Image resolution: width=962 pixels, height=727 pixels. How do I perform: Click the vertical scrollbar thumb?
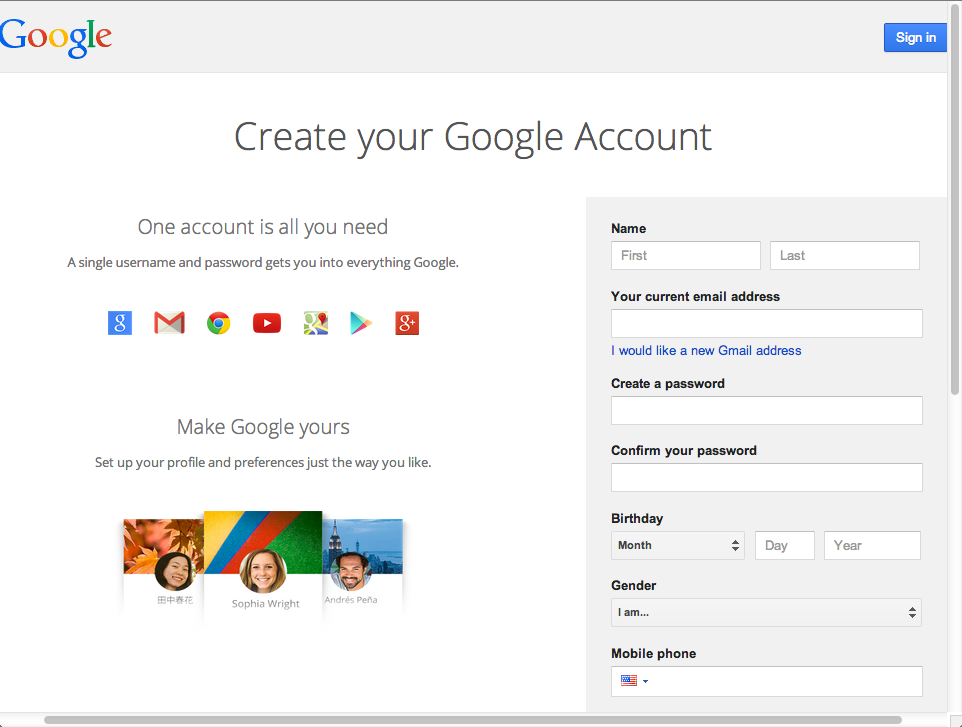(x=955, y=198)
